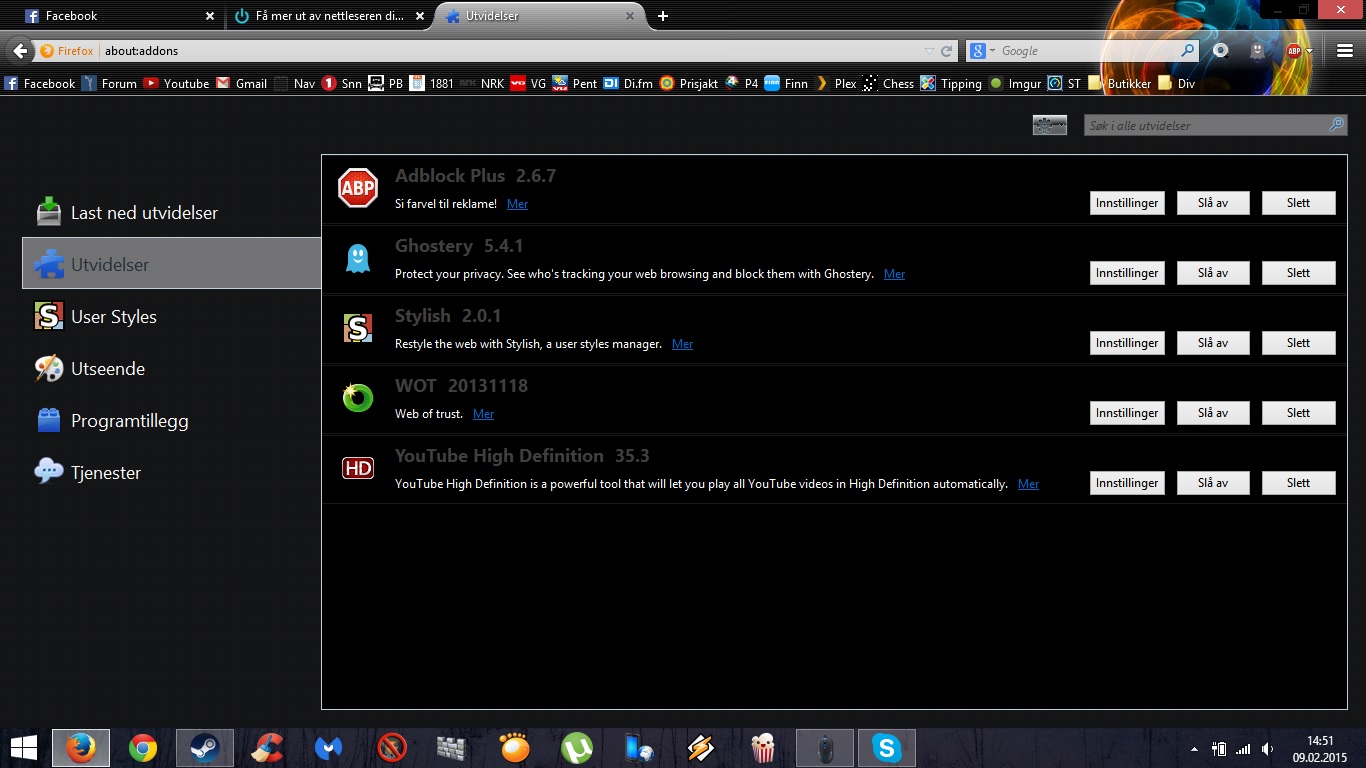This screenshot has width=1366, height=768.
Task: Open Innstillinger for WOT
Action: tap(1127, 413)
